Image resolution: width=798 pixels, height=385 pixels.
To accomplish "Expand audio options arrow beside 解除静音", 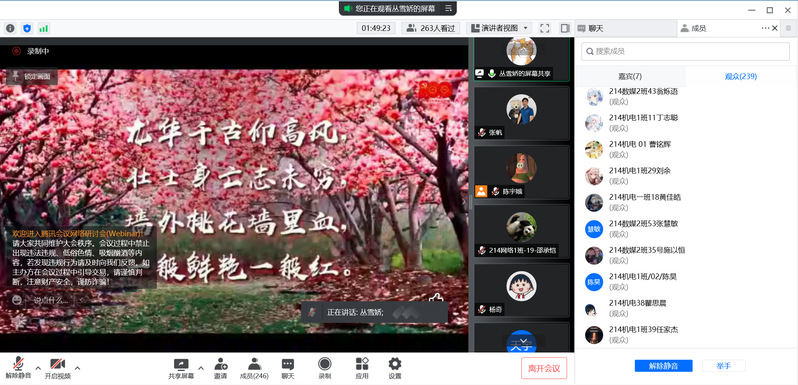I will tap(38, 368).
